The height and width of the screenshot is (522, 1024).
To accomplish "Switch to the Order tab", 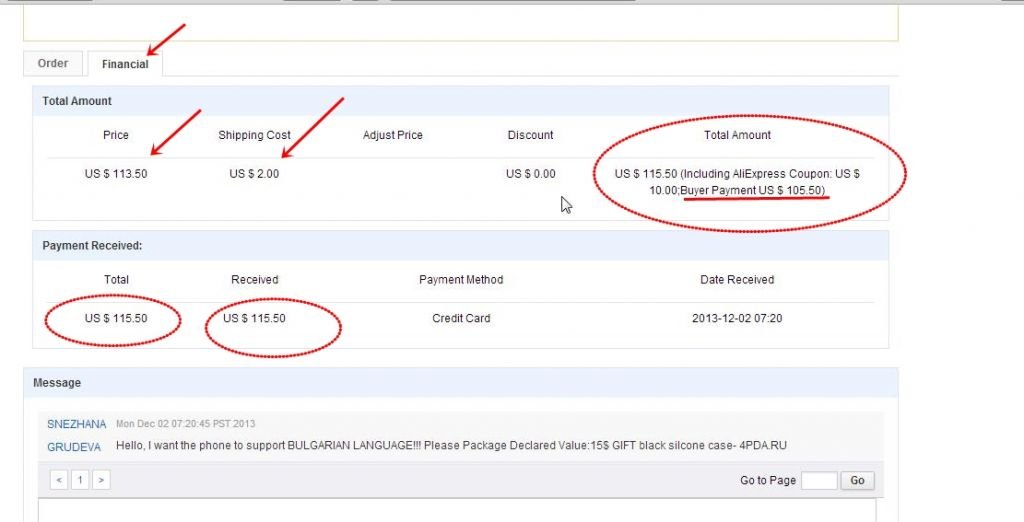I will tap(53, 63).
